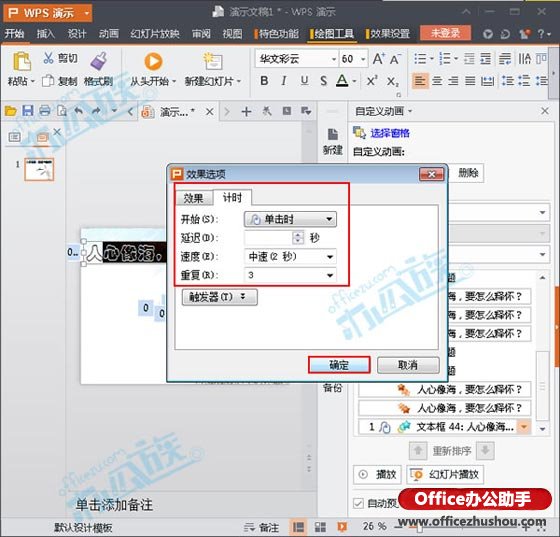560x537 pixels.
Task: Select slide 1 thumbnail in panel
Action: 39,169
